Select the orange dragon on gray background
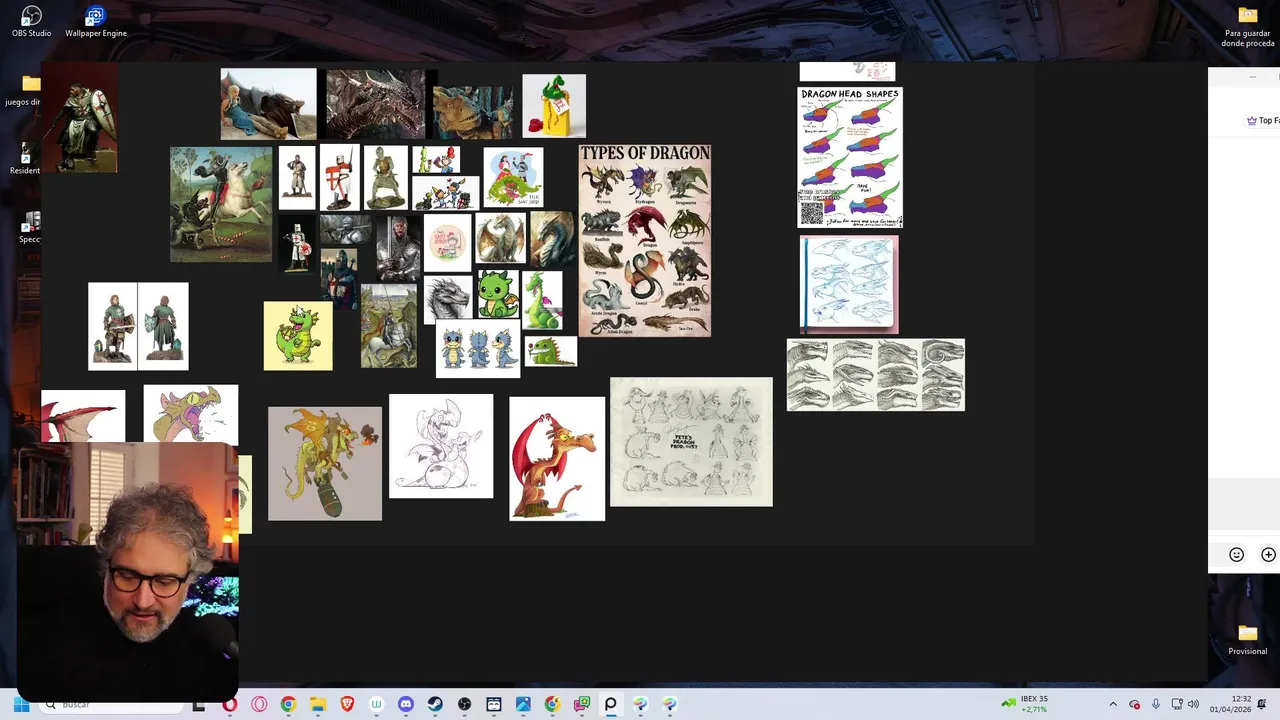1280x720 pixels. click(325, 463)
